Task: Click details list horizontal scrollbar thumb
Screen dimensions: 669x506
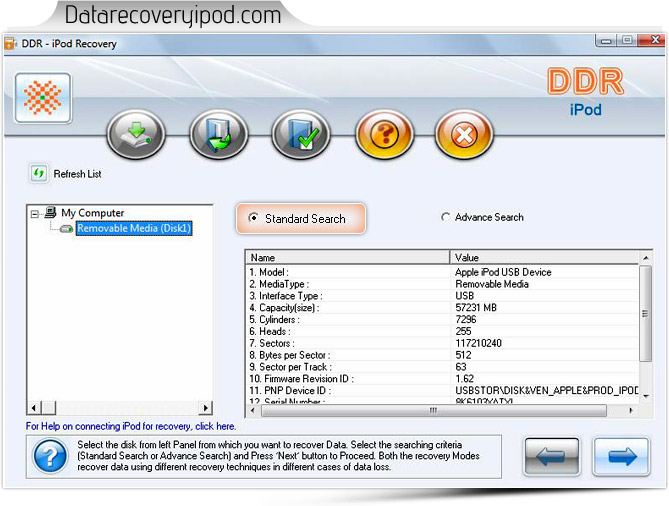Action: click(433, 410)
